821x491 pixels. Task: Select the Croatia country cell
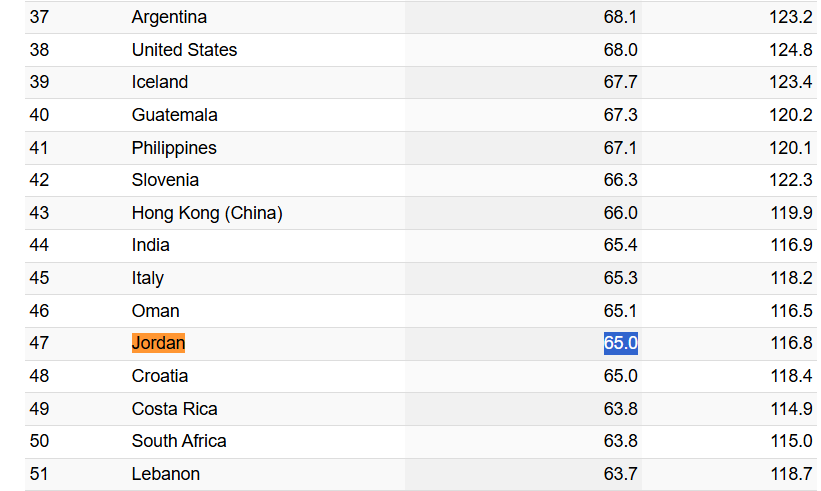click(x=160, y=376)
